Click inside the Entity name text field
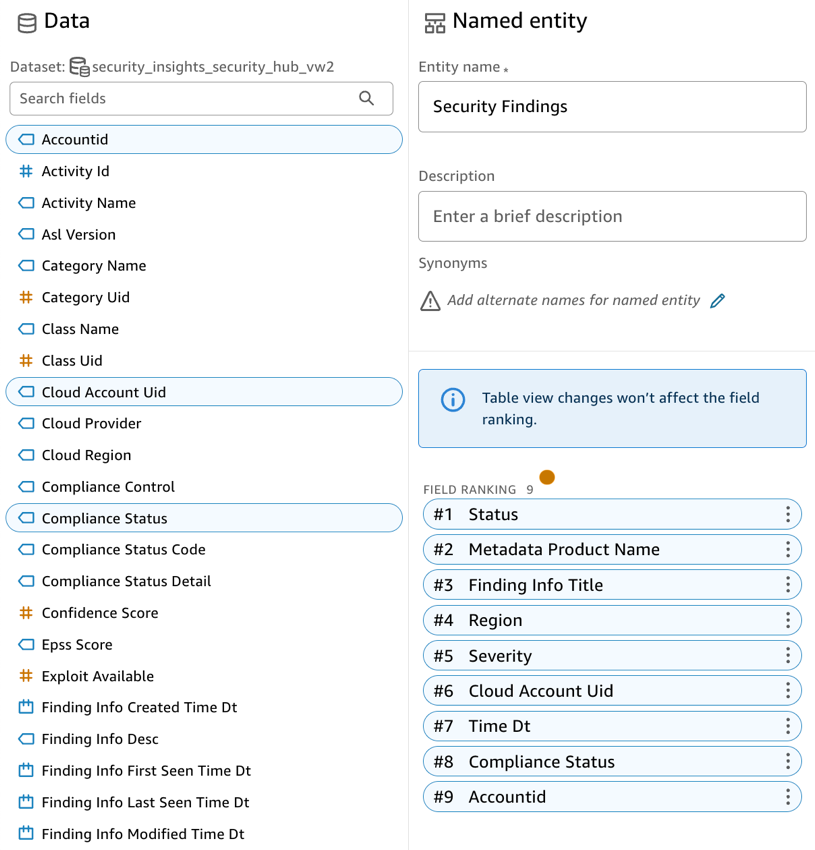Screen dimensions: 815x850 [612, 107]
